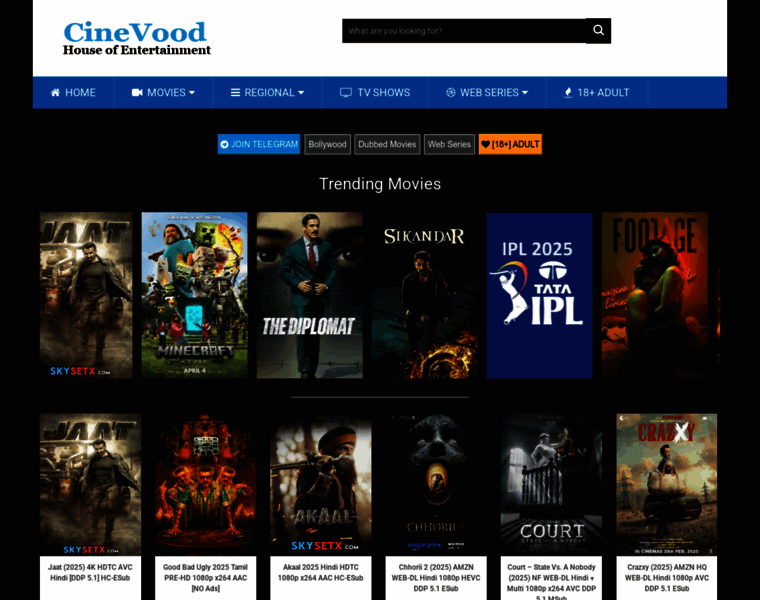Screen dimensions: 760x600
Task: Open the IPL 2025 trending poster
Action: tap(539, 295)
